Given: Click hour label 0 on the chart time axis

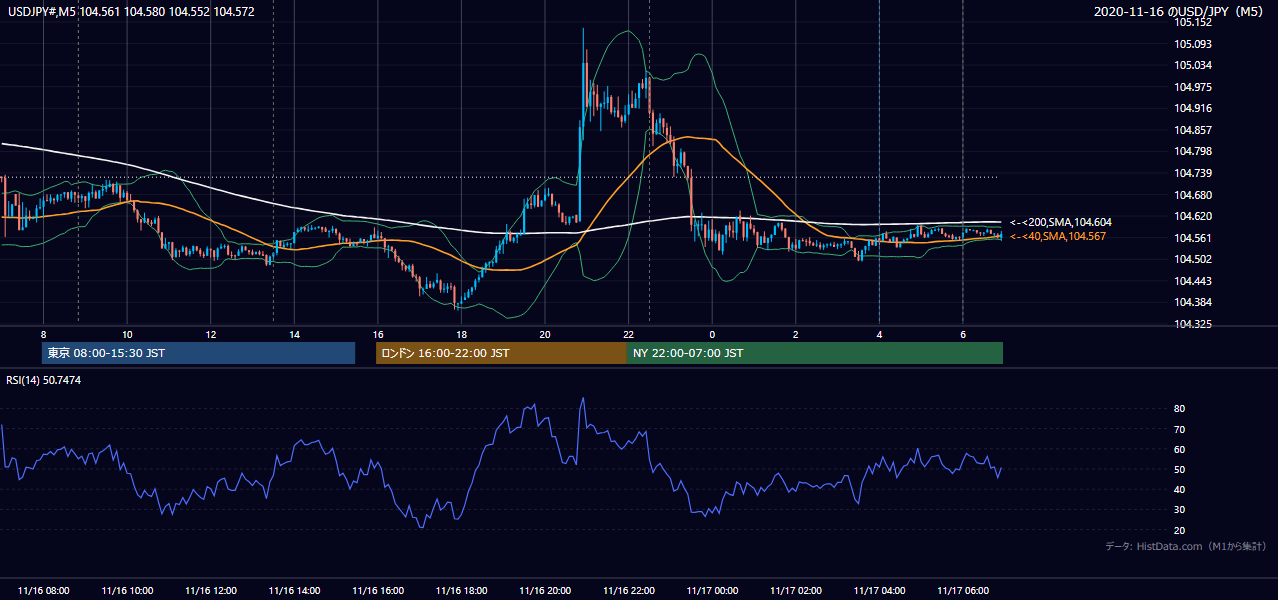Looking at the screenshot, I should pyautogui.click(x=712, y=334).
